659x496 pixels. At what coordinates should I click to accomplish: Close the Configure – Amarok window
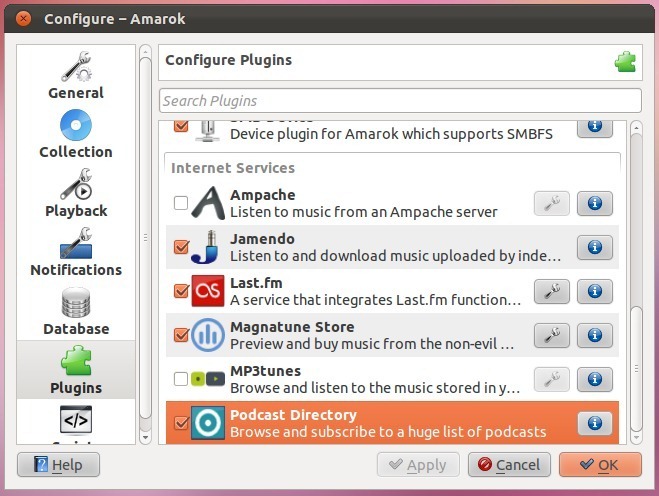pos(24,19)
